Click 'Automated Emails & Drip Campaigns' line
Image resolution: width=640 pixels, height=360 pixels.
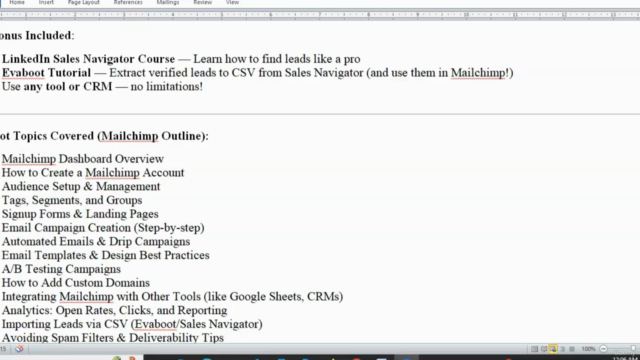(96, 242)
